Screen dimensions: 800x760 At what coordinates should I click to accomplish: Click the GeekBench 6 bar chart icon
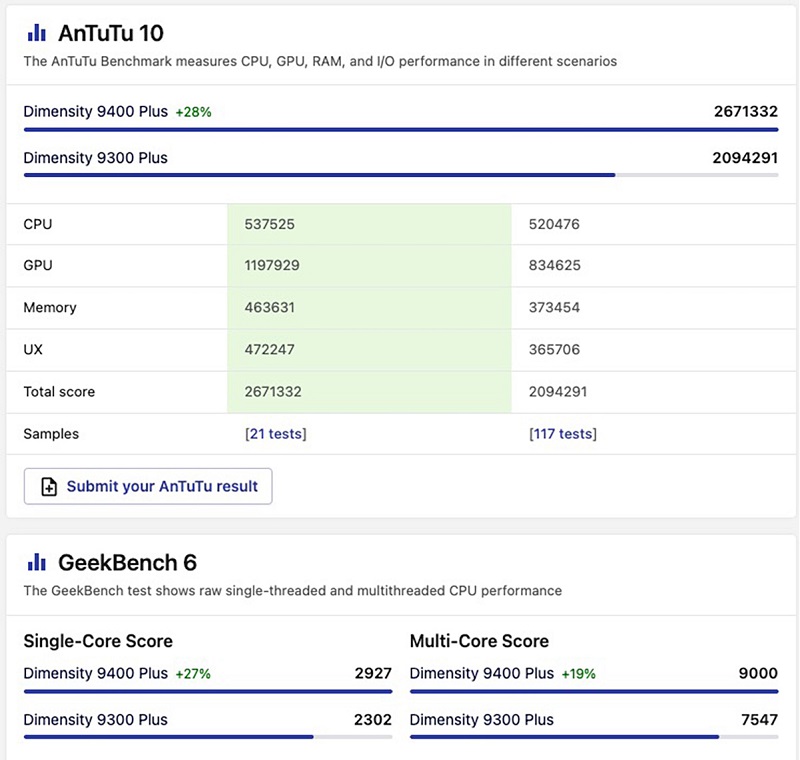pos(37,562)
